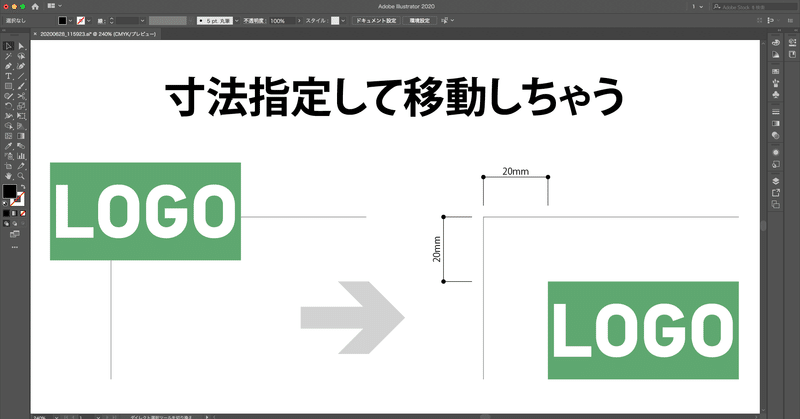Select the Curvature tool
The image size is (800, 419).
pos(21,66)
